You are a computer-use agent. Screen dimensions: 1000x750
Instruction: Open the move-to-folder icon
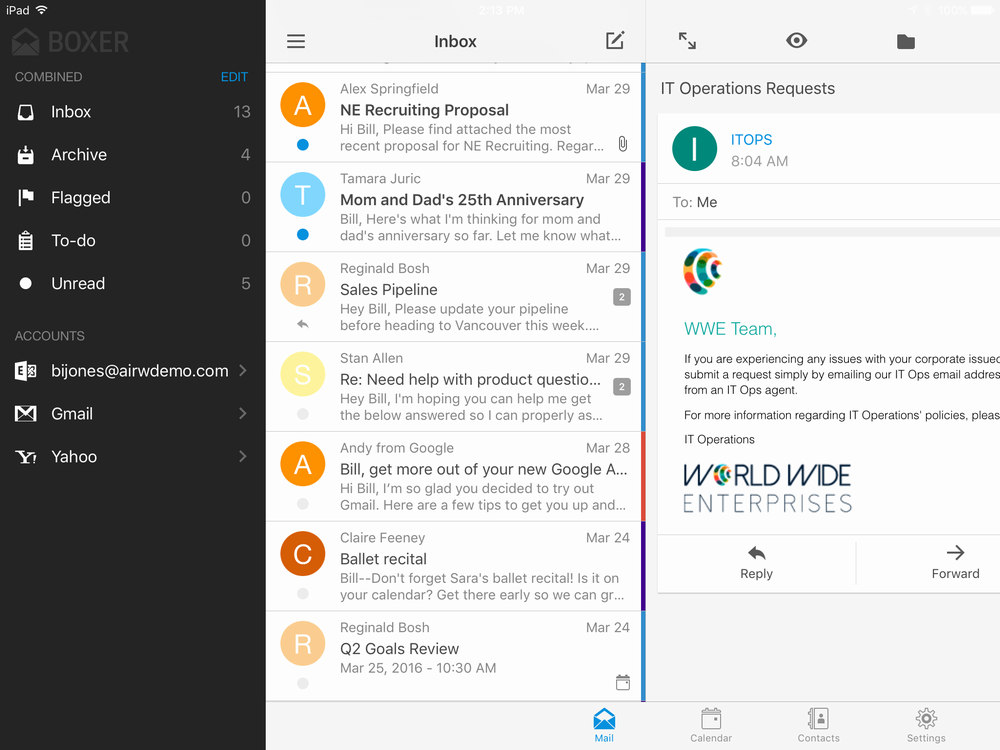pos(906,42)
